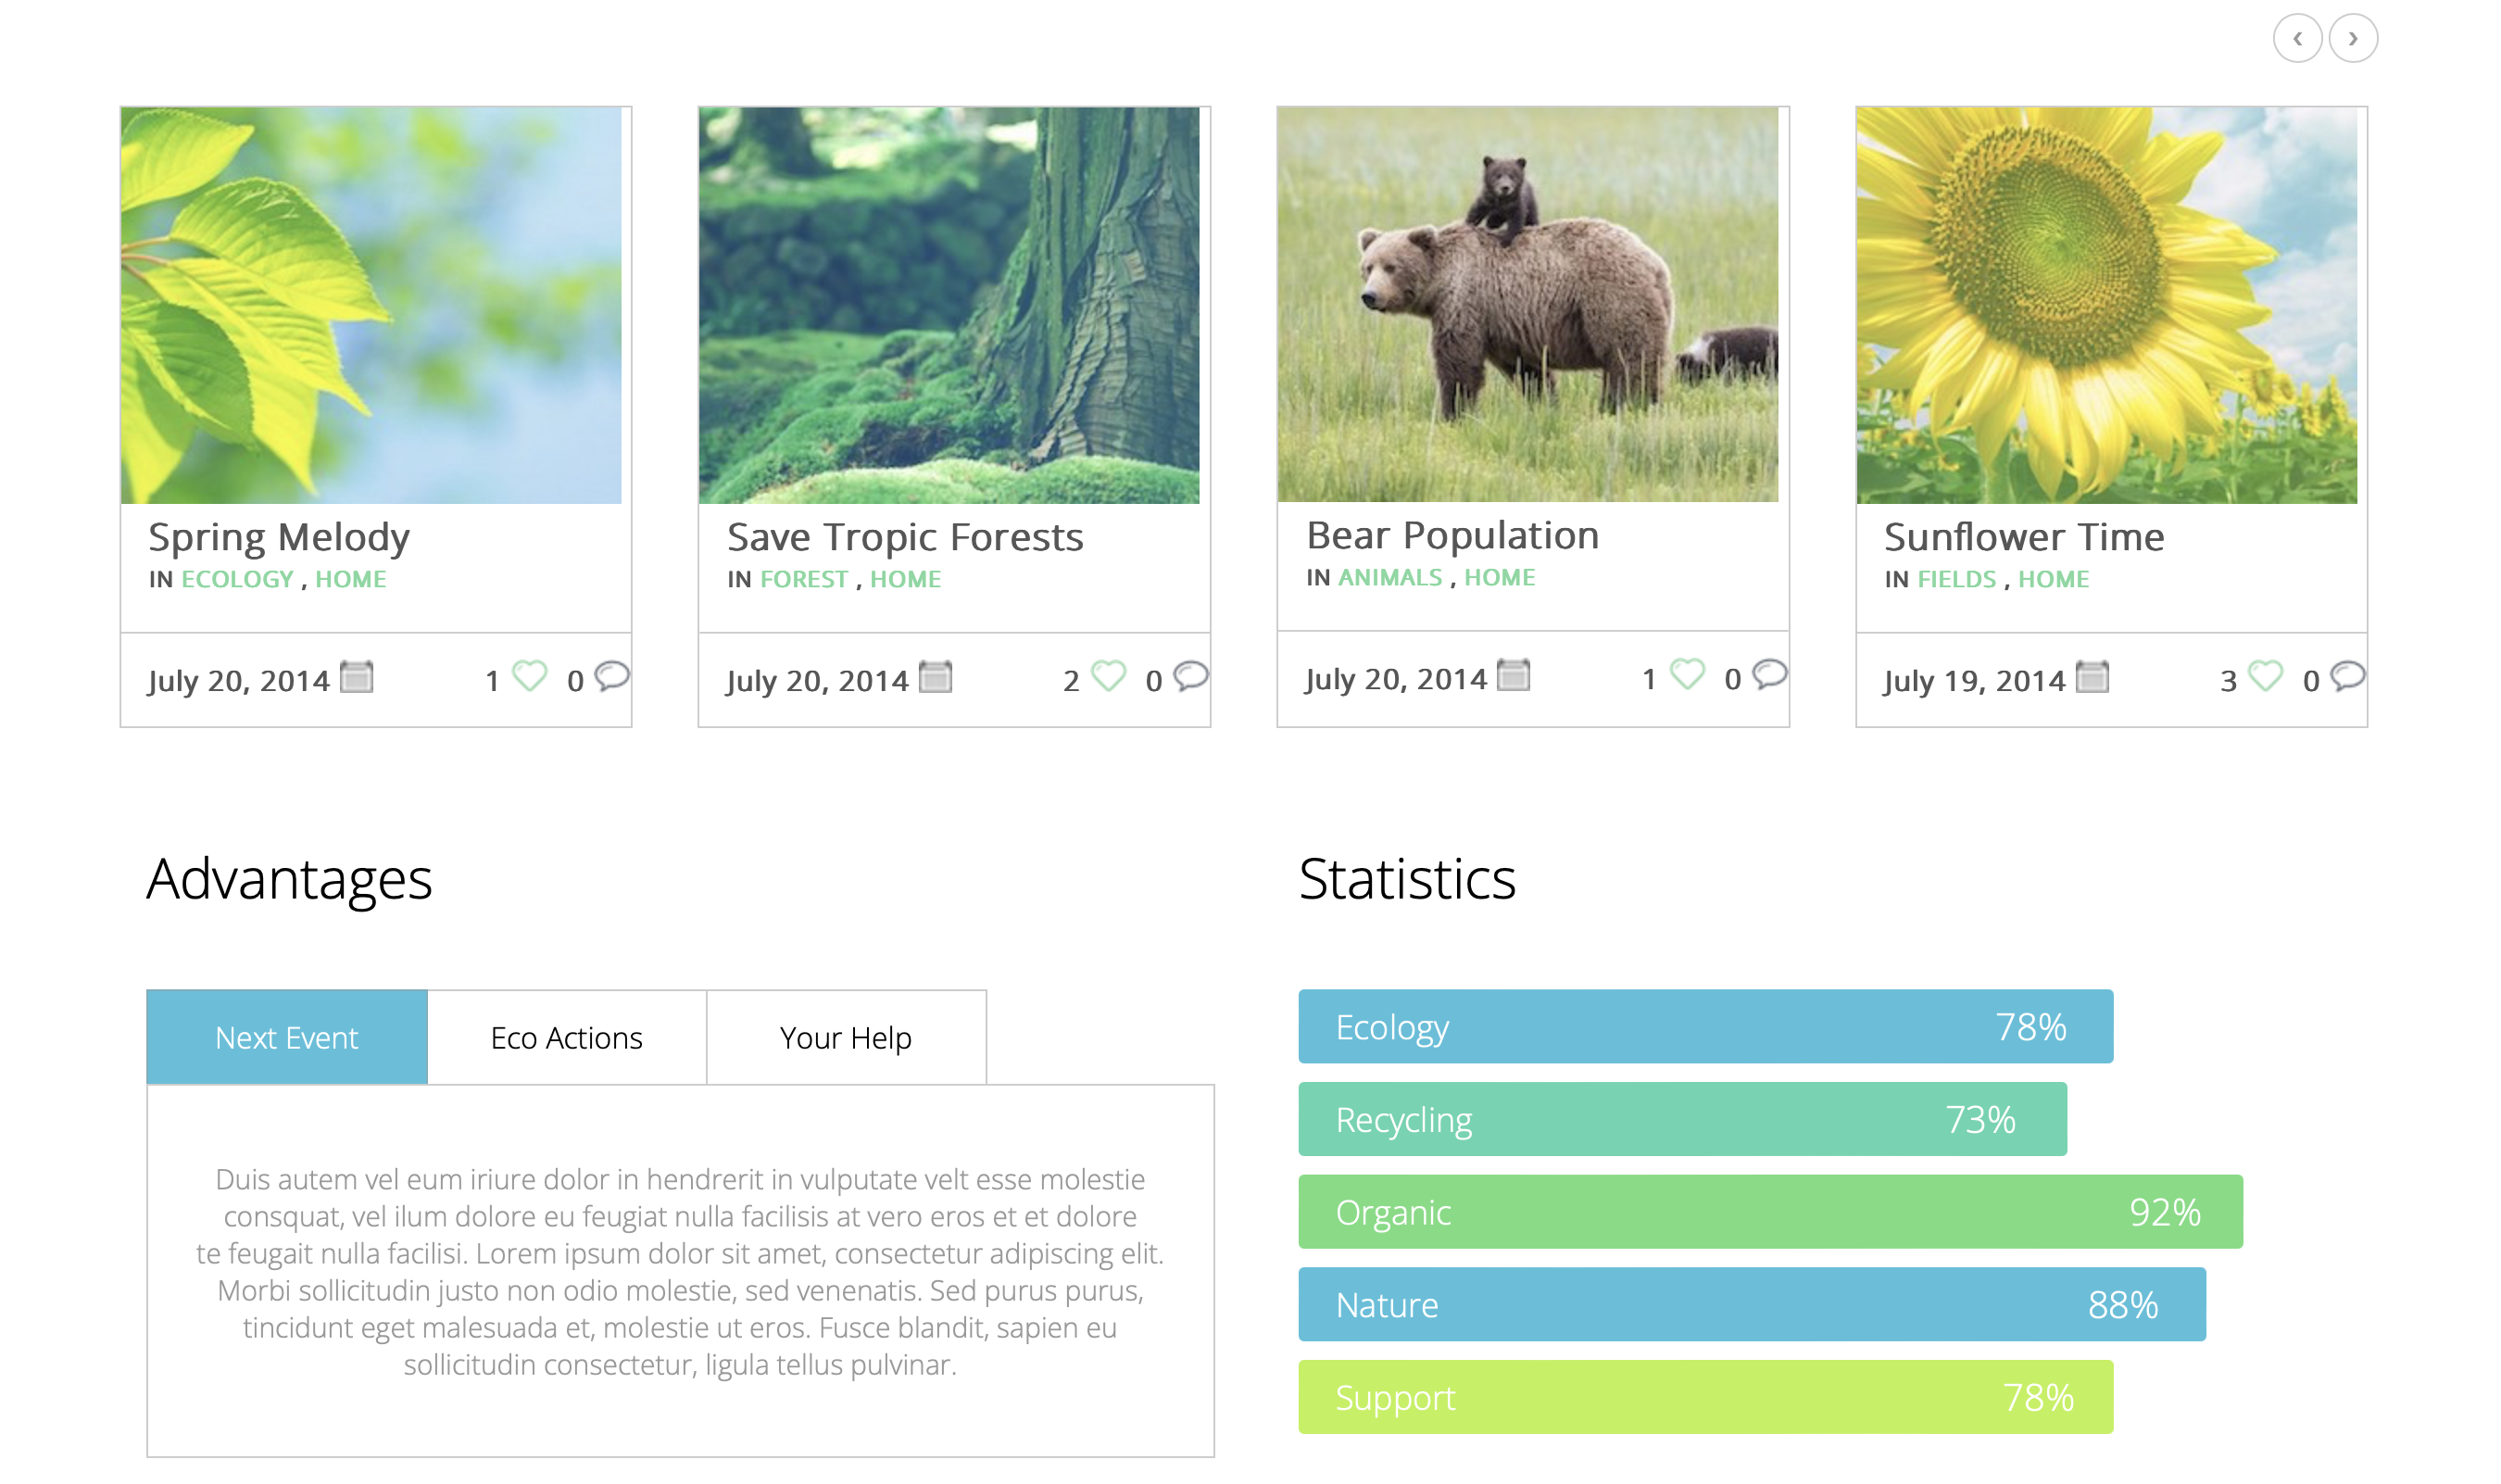
Task: Select the Next Event tab
Action: 287,1038
